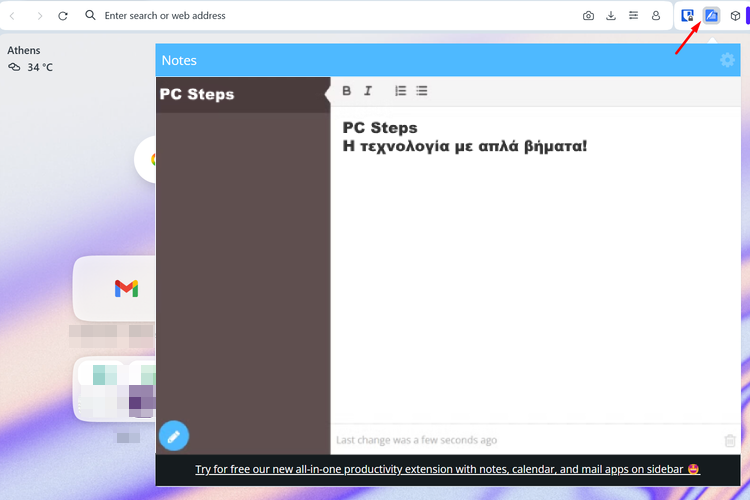Open Notes settings gear
This screenshot has height=500, width=750.
(x=727, y=60)
